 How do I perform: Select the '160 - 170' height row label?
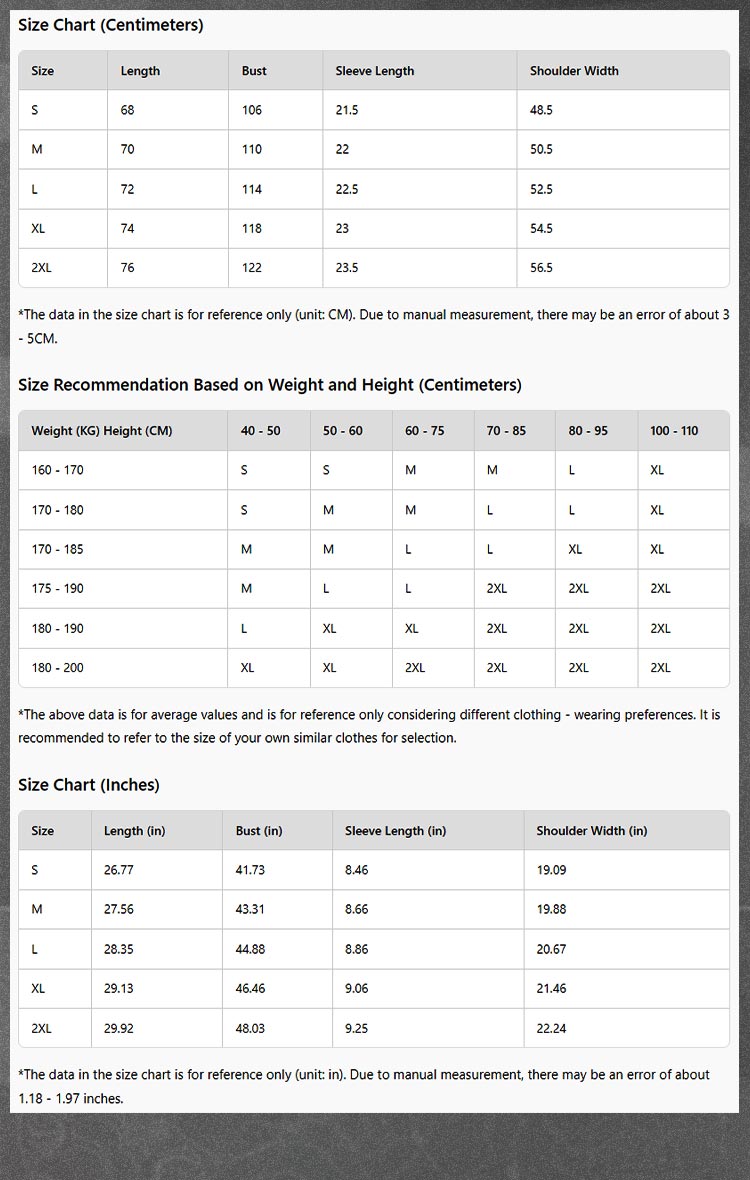click(x=58, y=470)
